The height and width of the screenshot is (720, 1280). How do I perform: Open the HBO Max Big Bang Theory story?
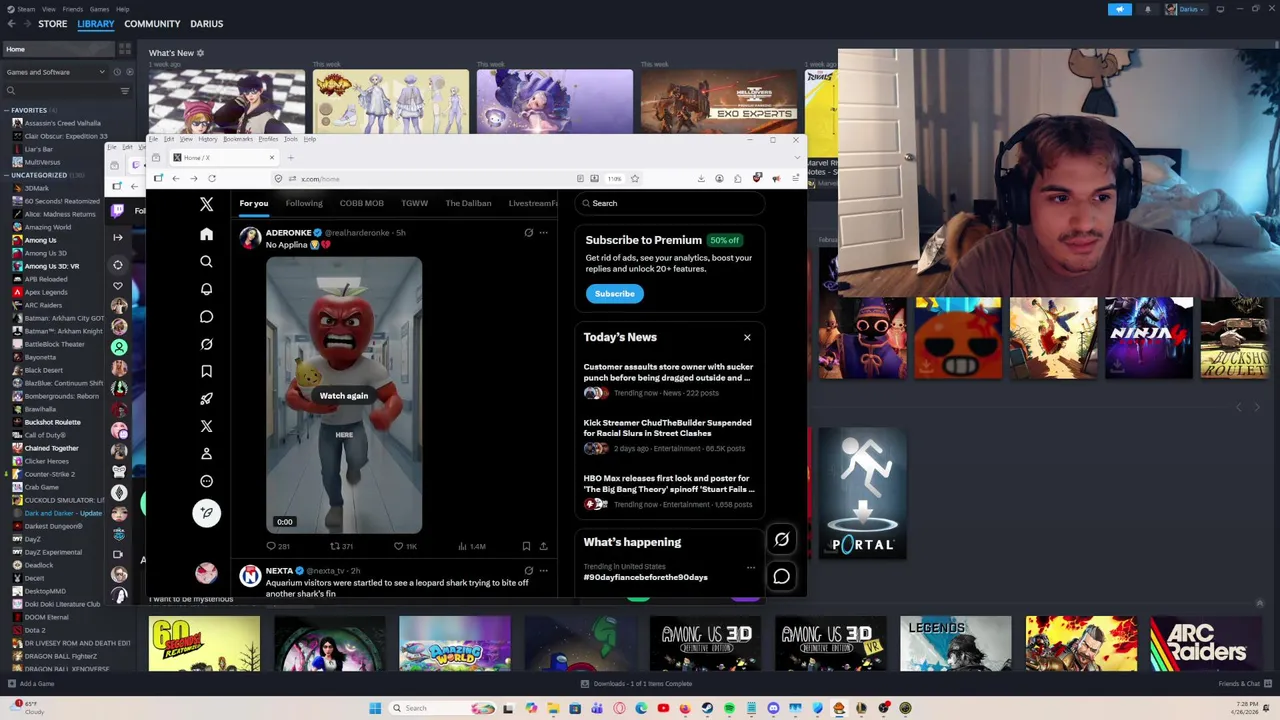(668, 484)
